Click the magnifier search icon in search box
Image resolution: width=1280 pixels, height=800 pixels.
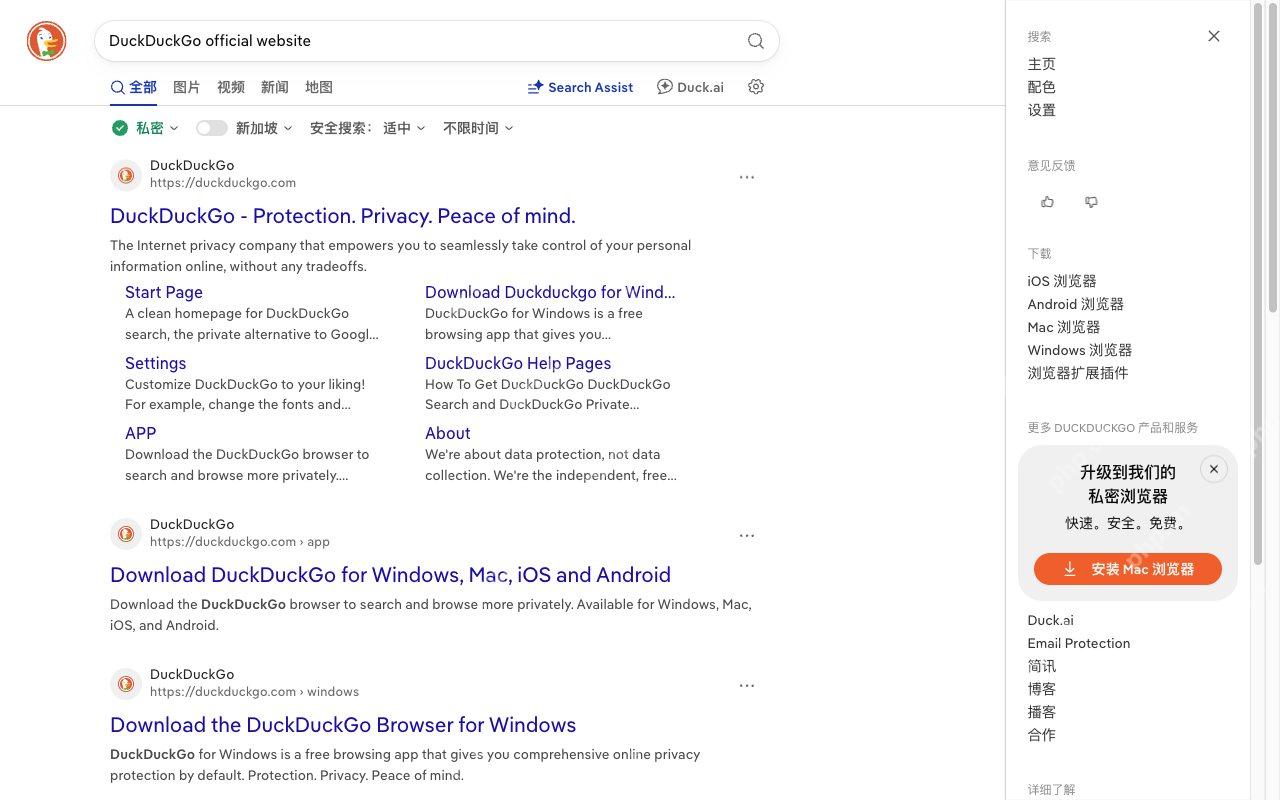point(756,41)
